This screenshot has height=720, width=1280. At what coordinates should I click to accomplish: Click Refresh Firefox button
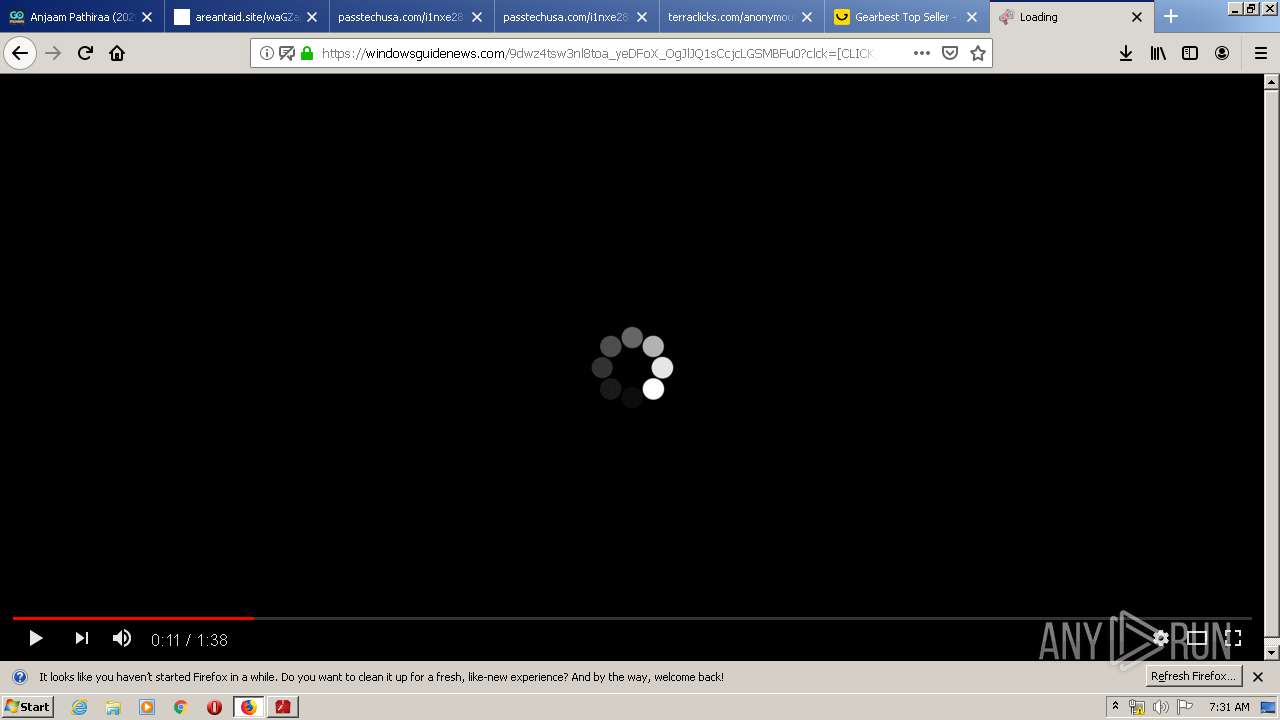click(x=1193, y=676)
